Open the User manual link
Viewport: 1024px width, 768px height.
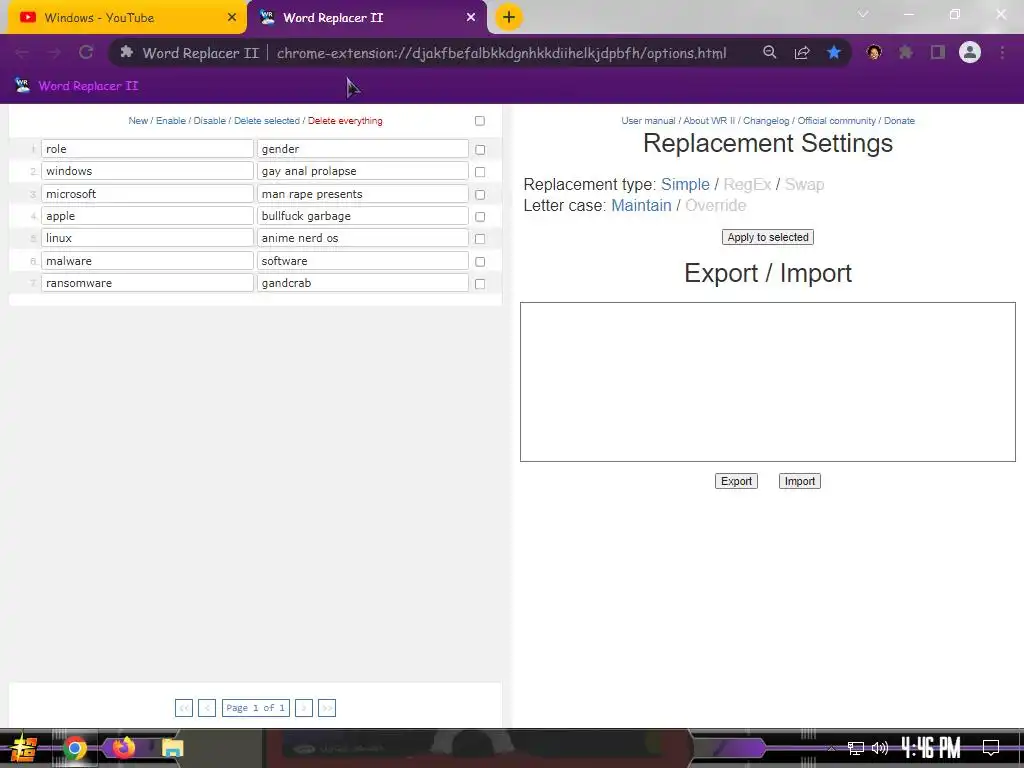coord(648,121)
